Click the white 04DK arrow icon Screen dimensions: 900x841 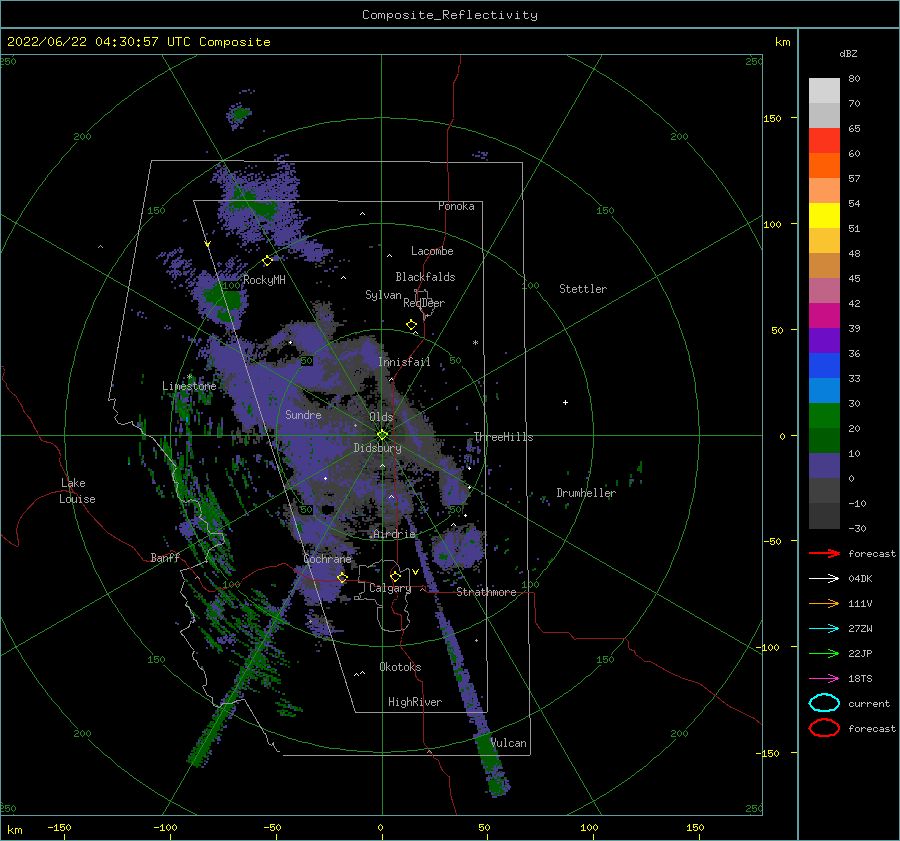(824, 579)
